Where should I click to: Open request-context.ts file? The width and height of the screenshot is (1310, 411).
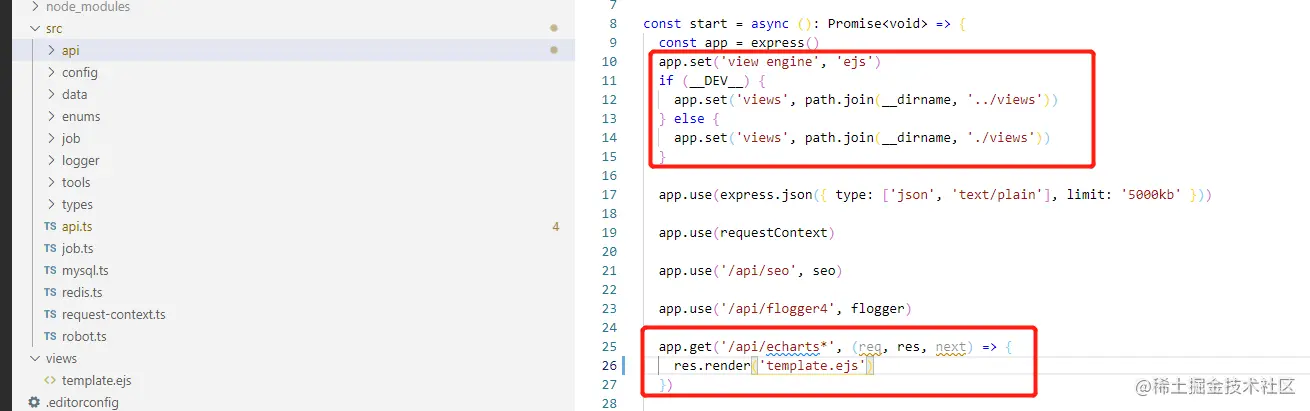point(114,315)
